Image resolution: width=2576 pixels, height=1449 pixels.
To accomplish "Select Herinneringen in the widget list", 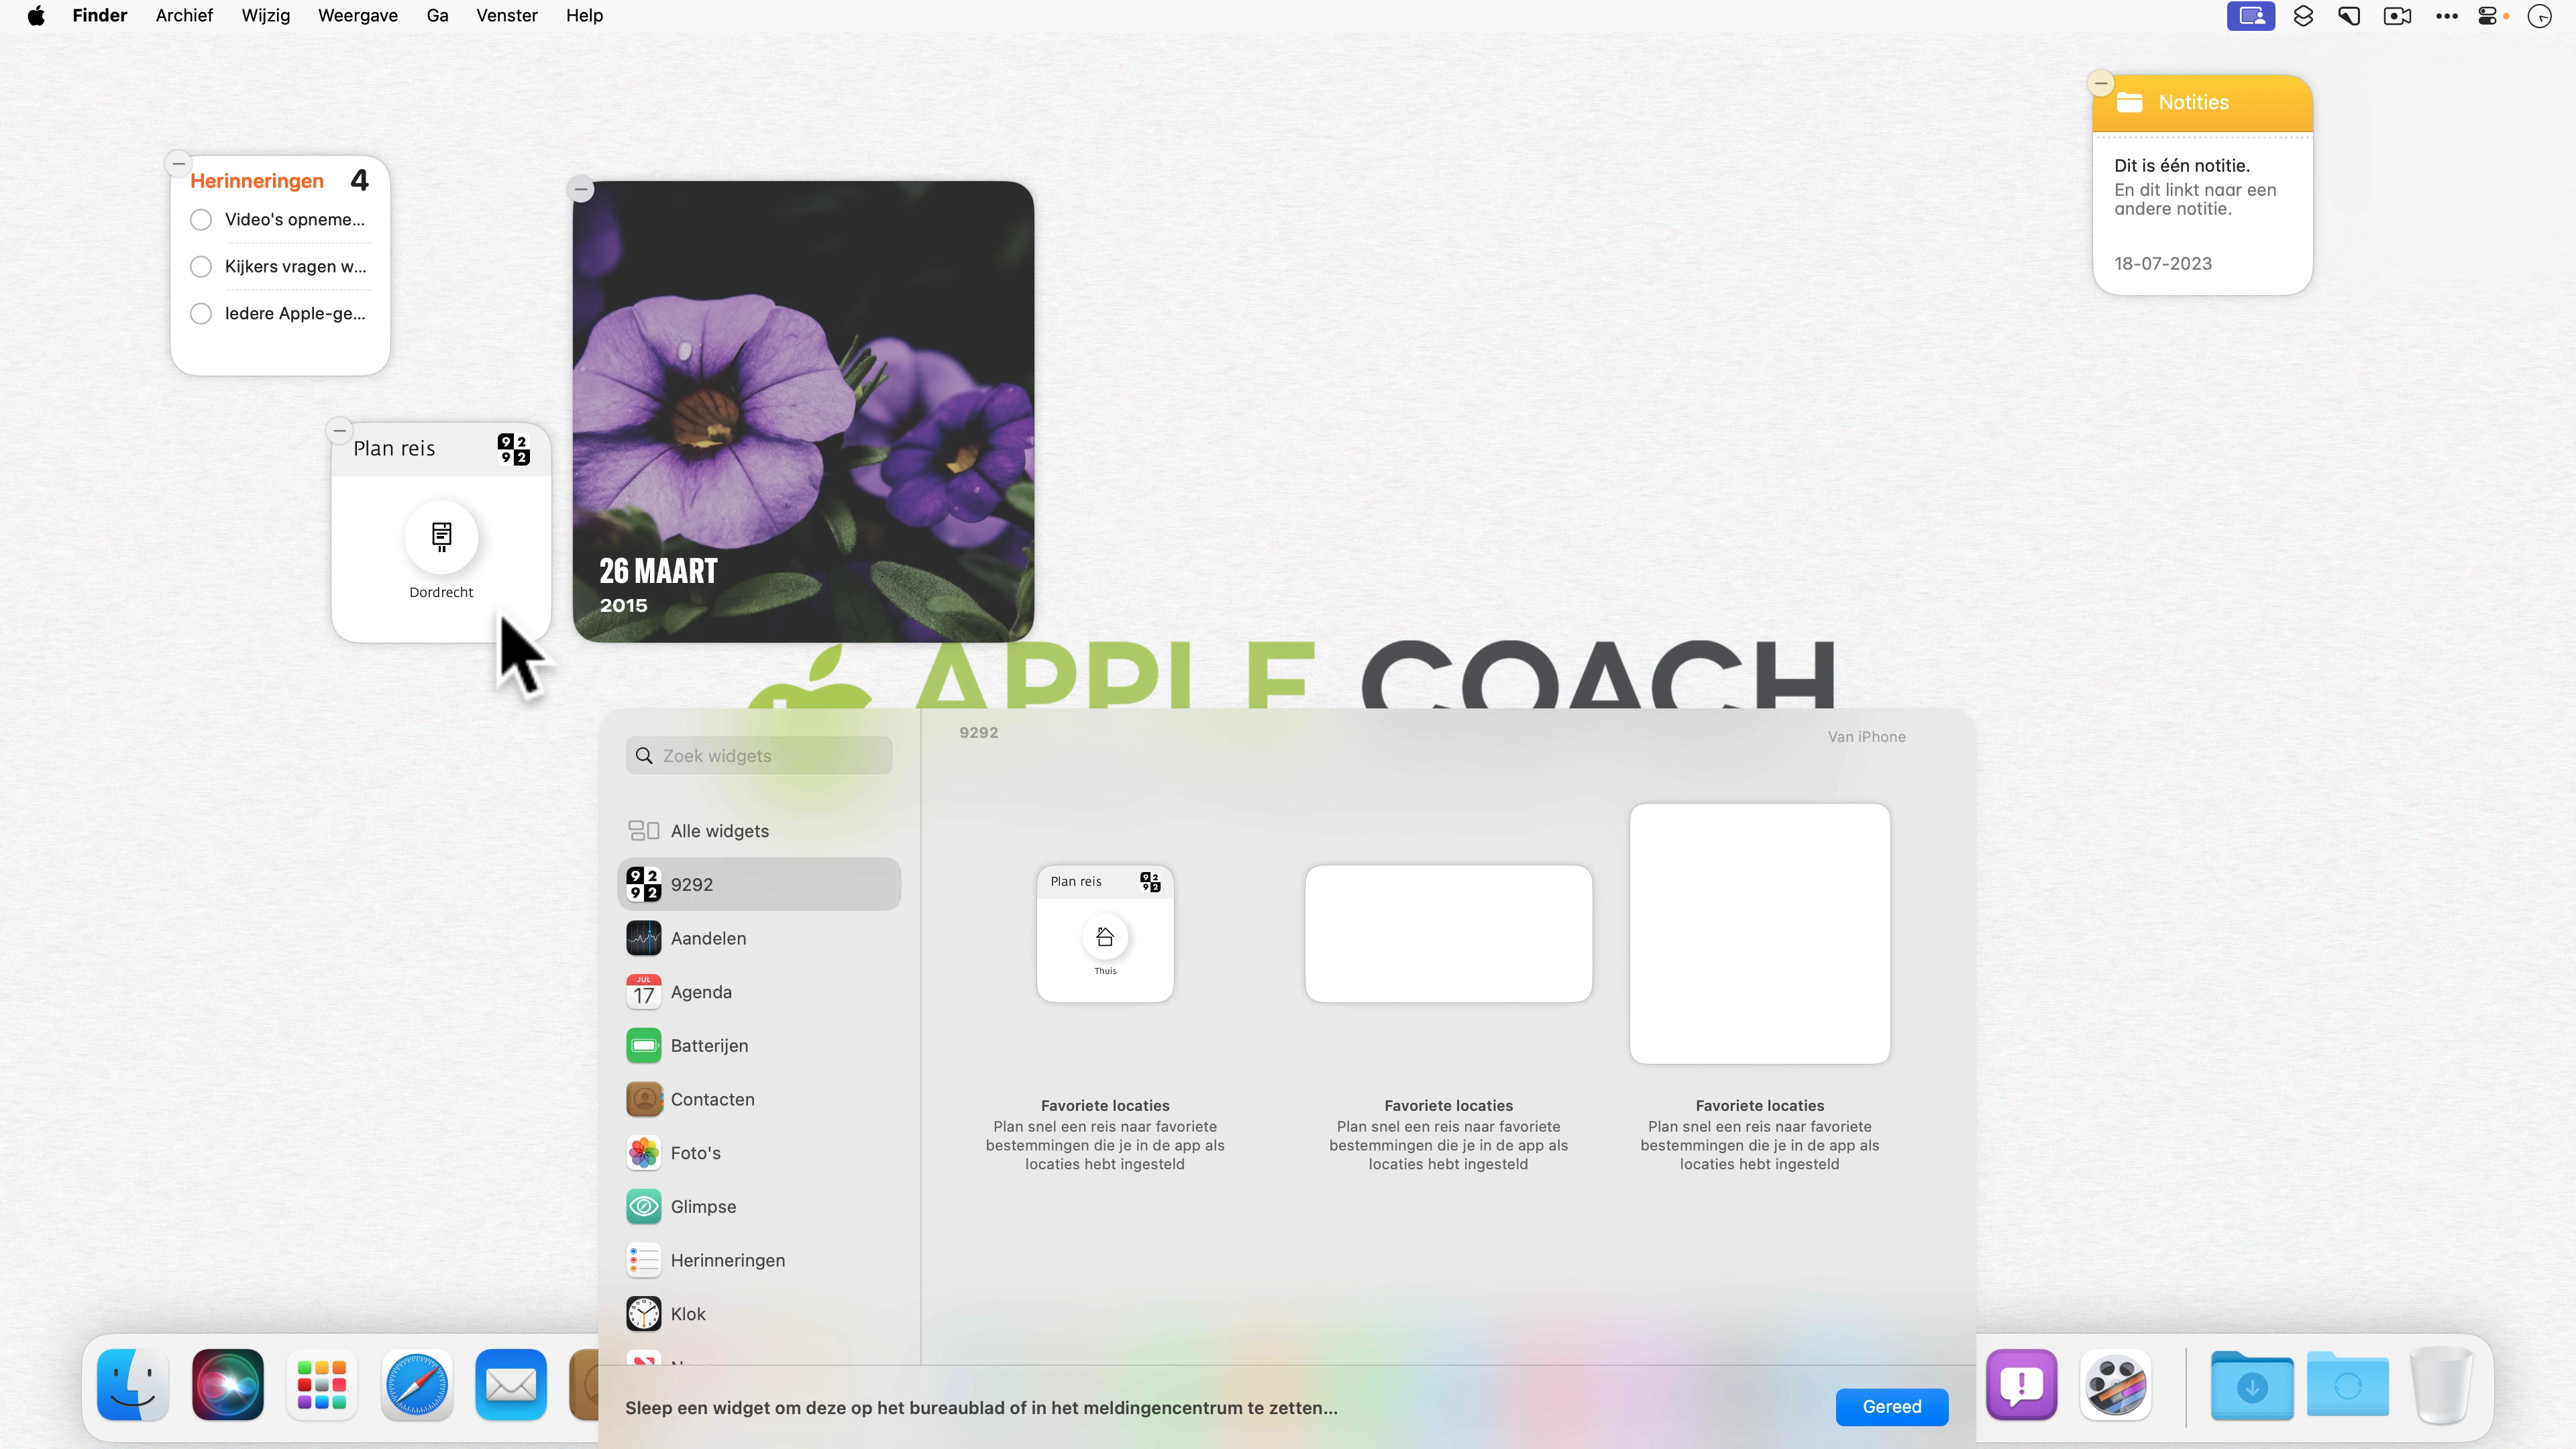I will pyautogui.click(x=759, y=1260).
